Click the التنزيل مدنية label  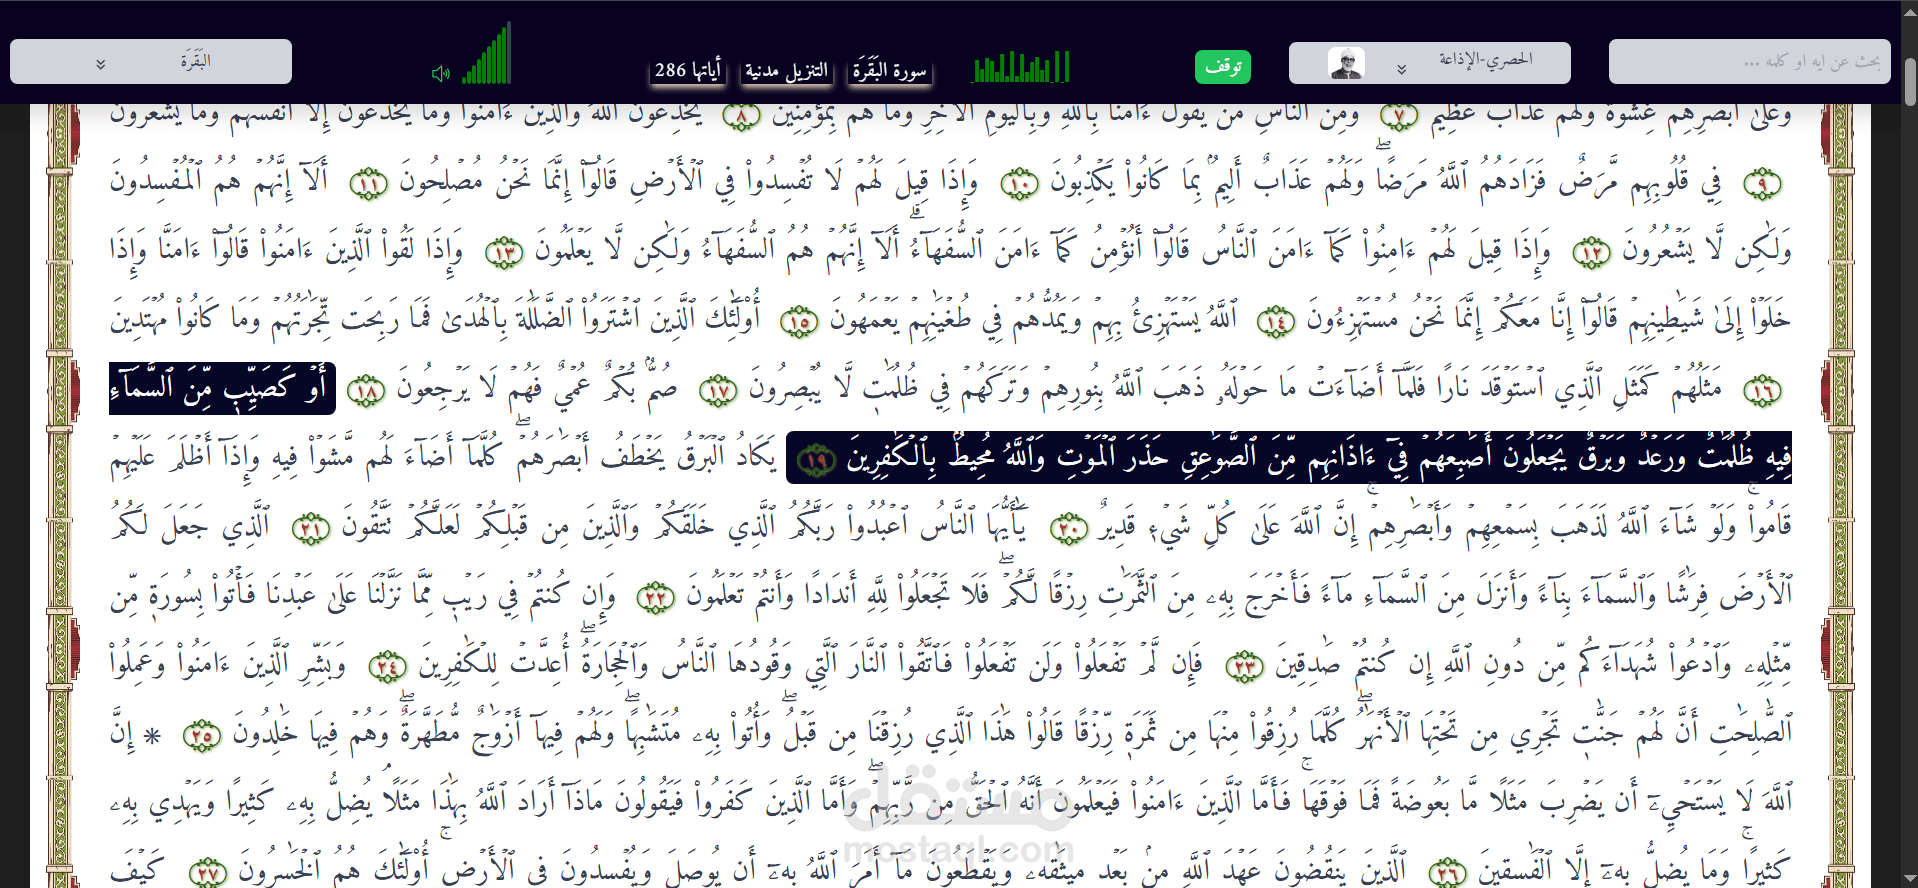coord(786,70)
